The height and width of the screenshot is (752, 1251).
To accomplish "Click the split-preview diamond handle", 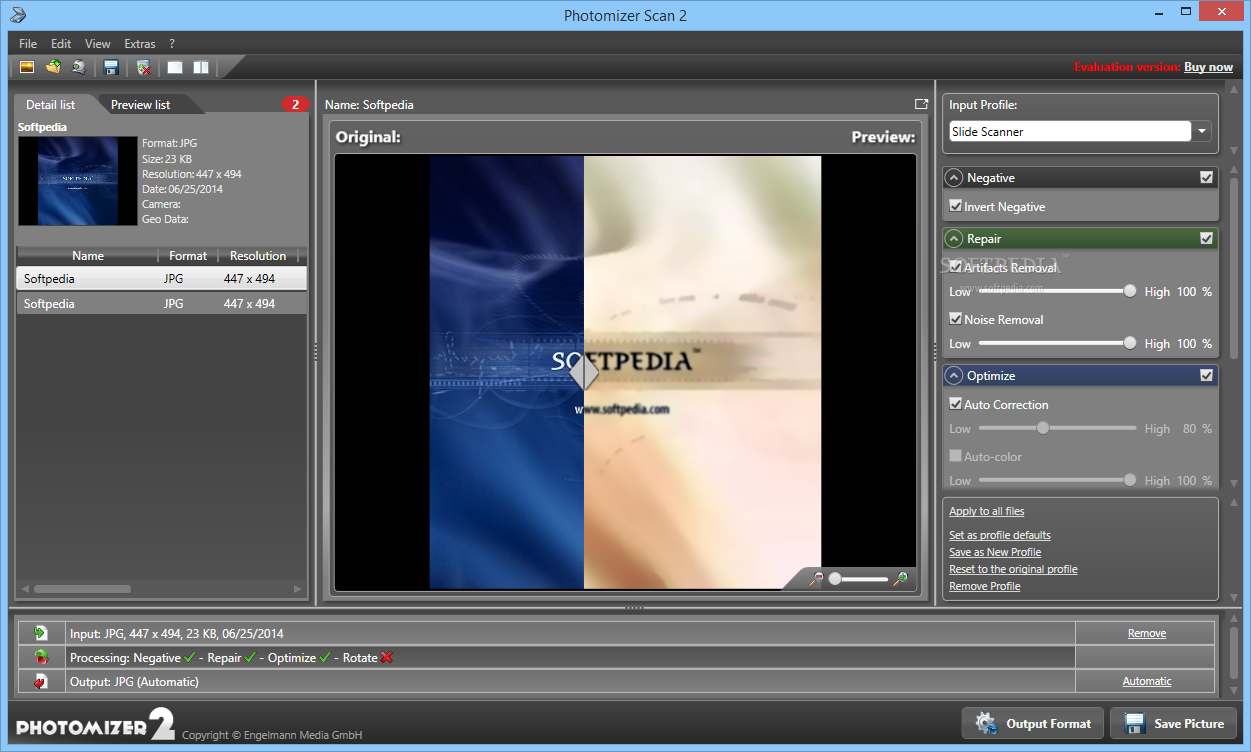I will click(584, 373).
